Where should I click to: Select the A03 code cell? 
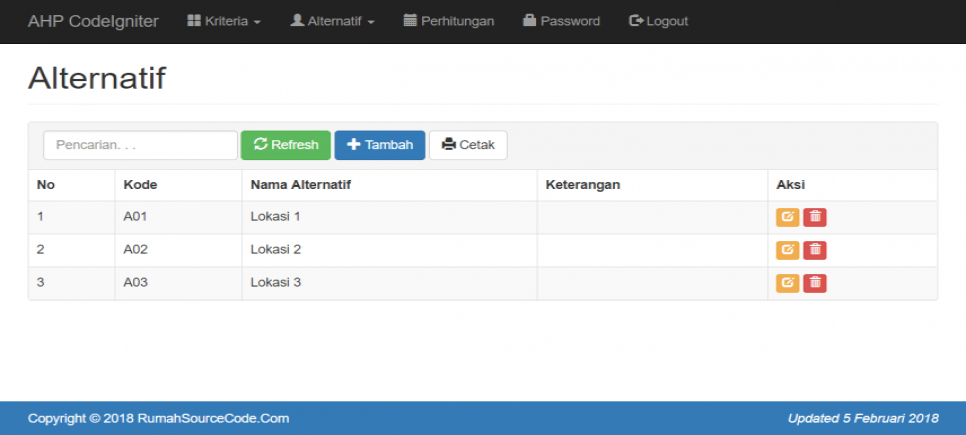[x=178, y=283]
